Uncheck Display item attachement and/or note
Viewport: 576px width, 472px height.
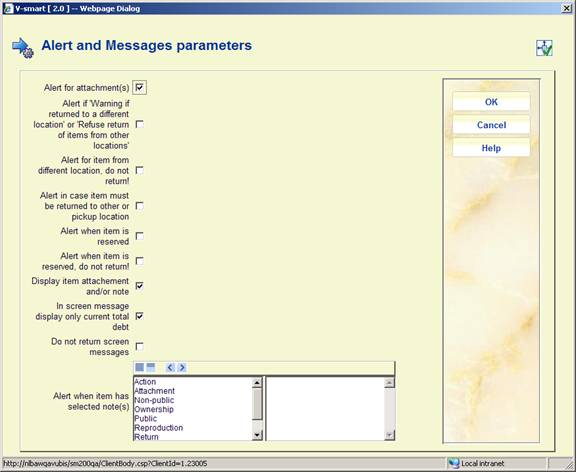click(x=140, y=286)
